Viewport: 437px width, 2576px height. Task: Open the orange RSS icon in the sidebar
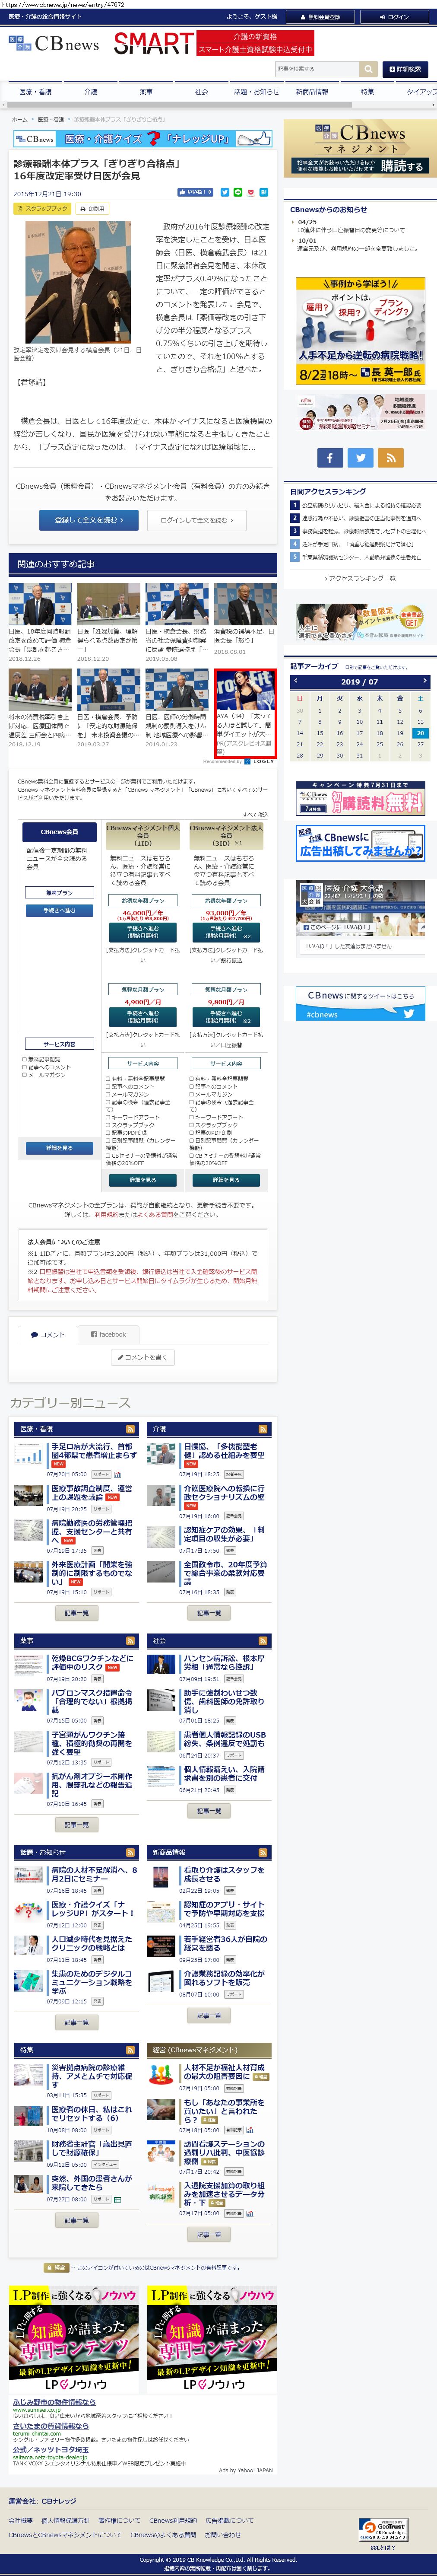click(x=391, y=457)
